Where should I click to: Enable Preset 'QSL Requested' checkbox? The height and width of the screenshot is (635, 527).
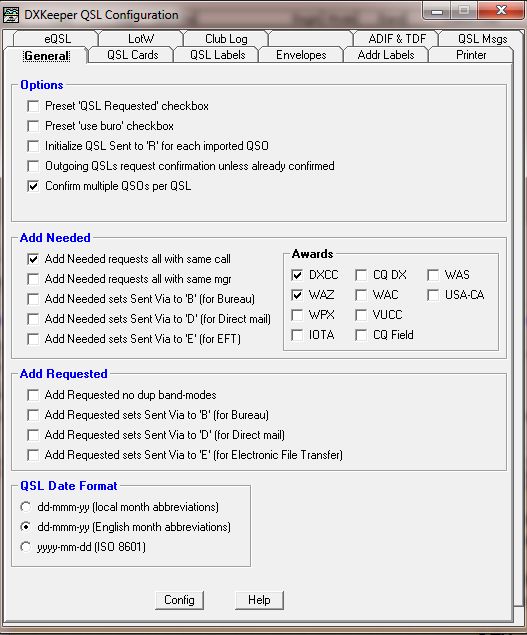[x=33, y=106]
